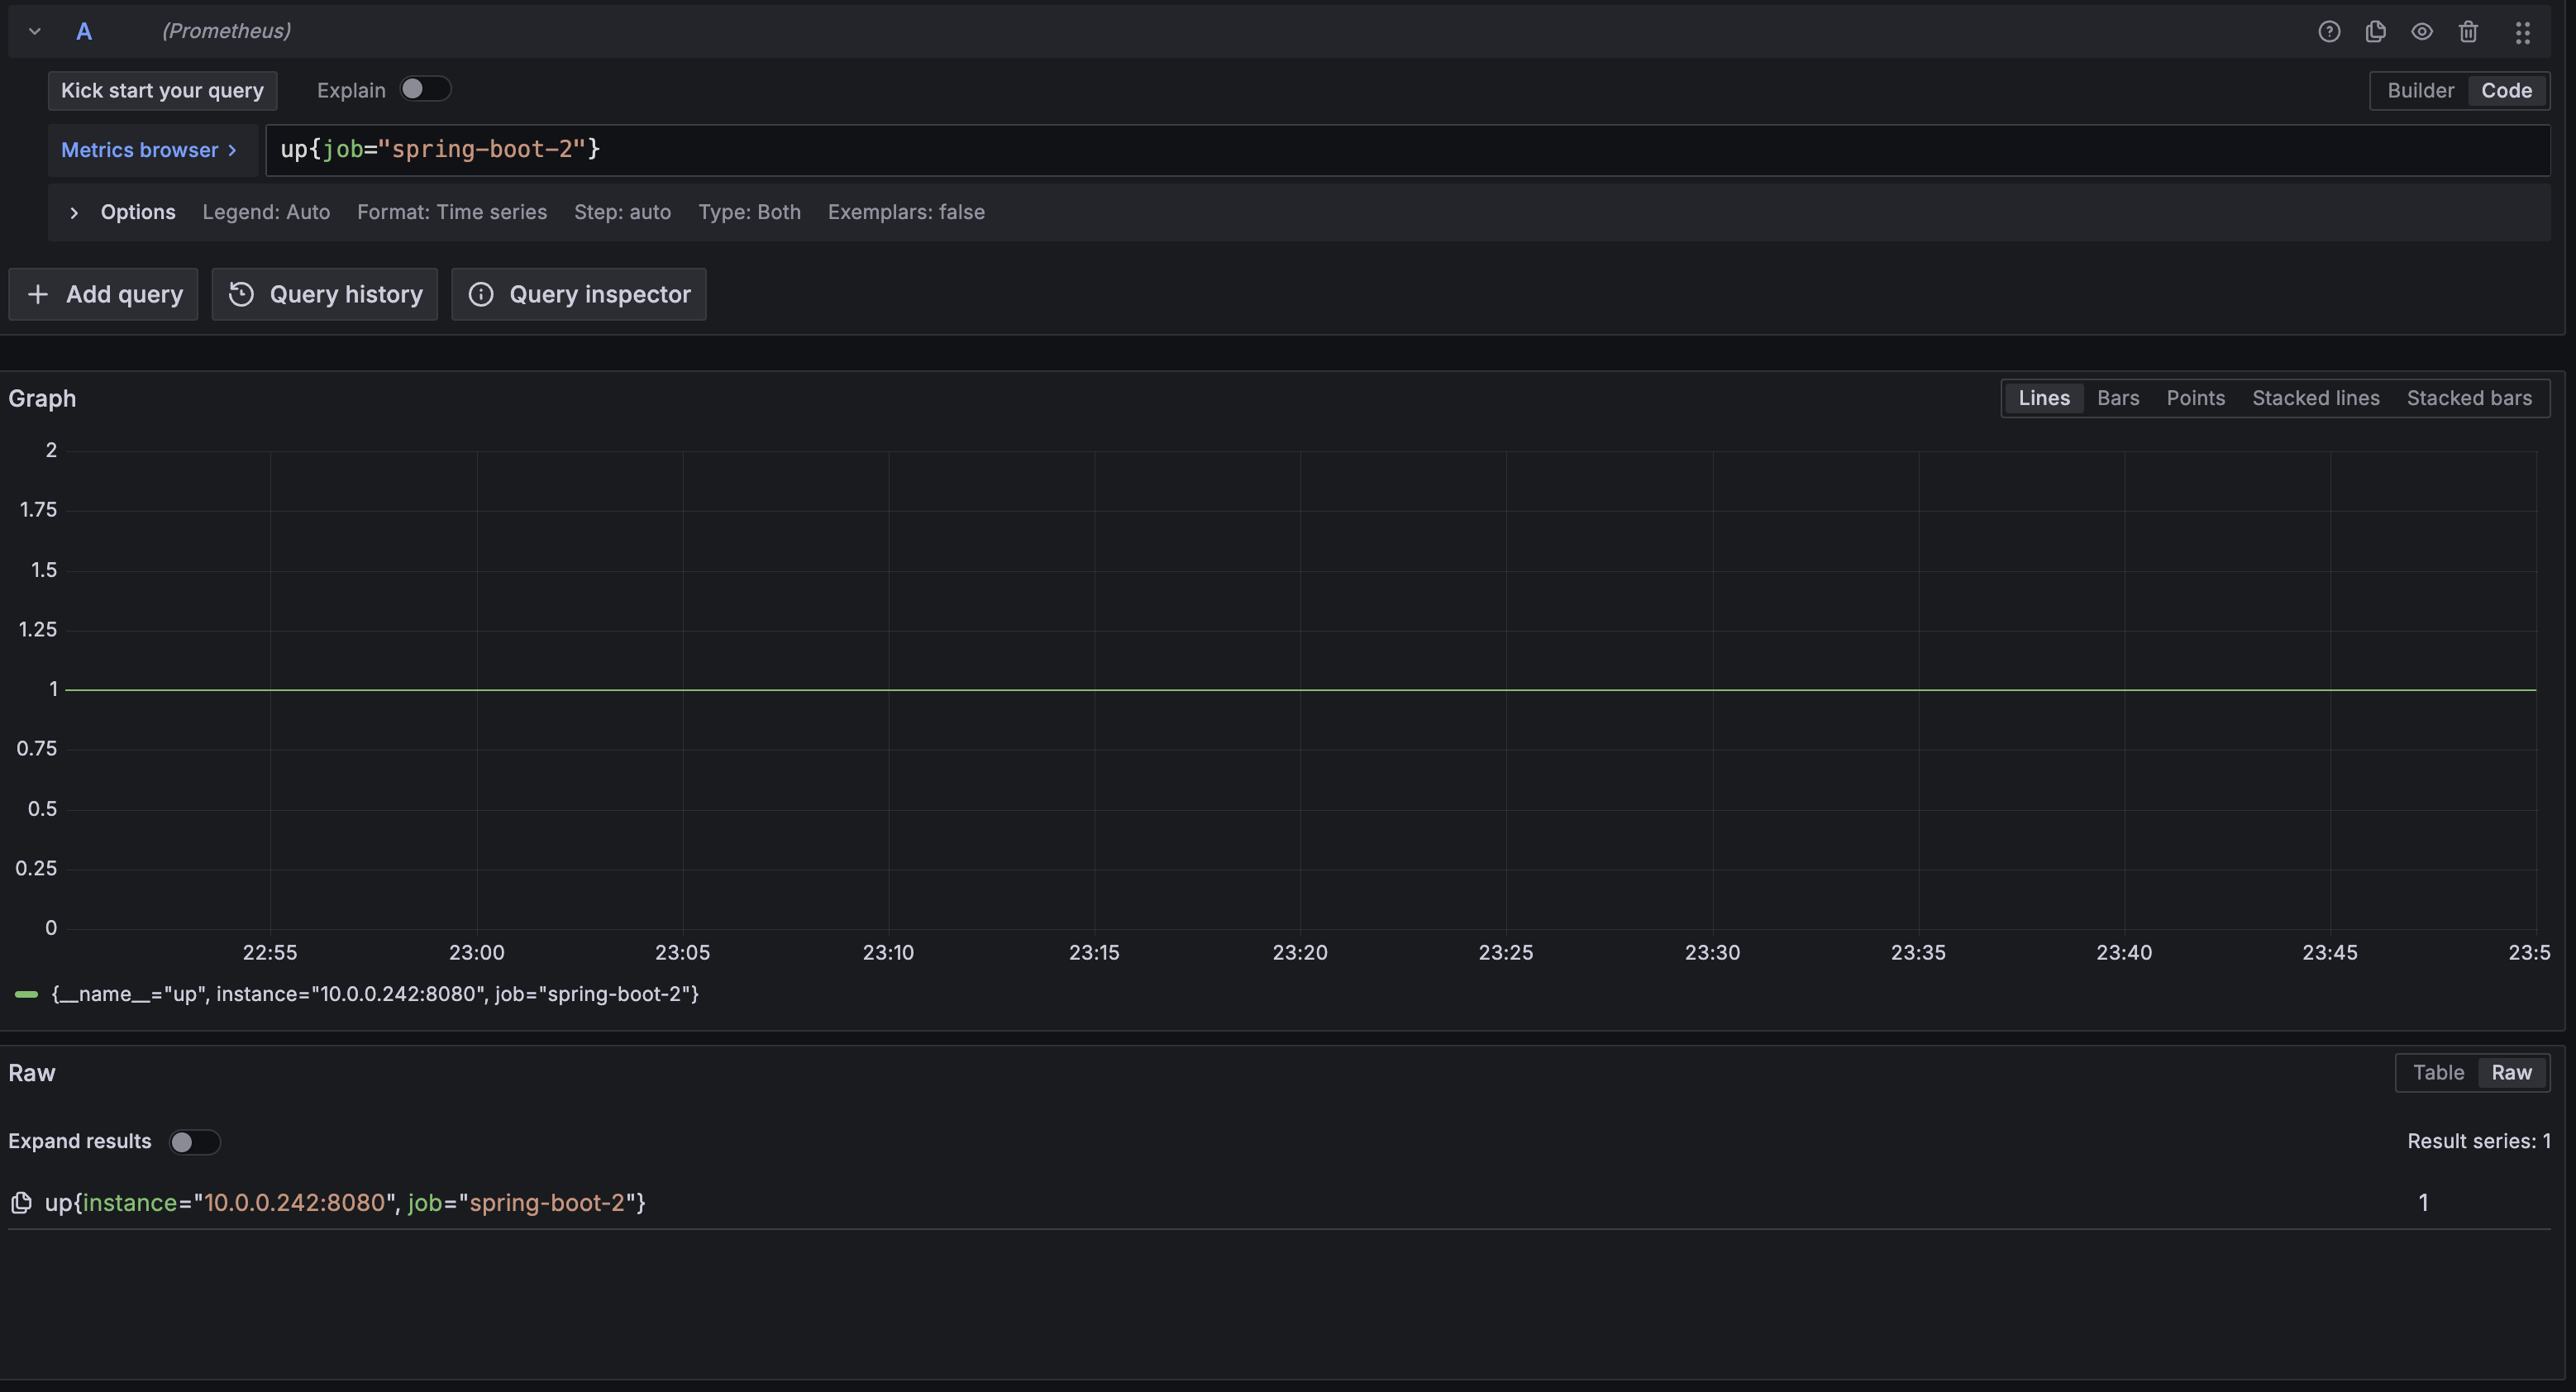The image size is (2576, 1392).
Task: Click the green series color indicator
Action: tap(25, 994)
